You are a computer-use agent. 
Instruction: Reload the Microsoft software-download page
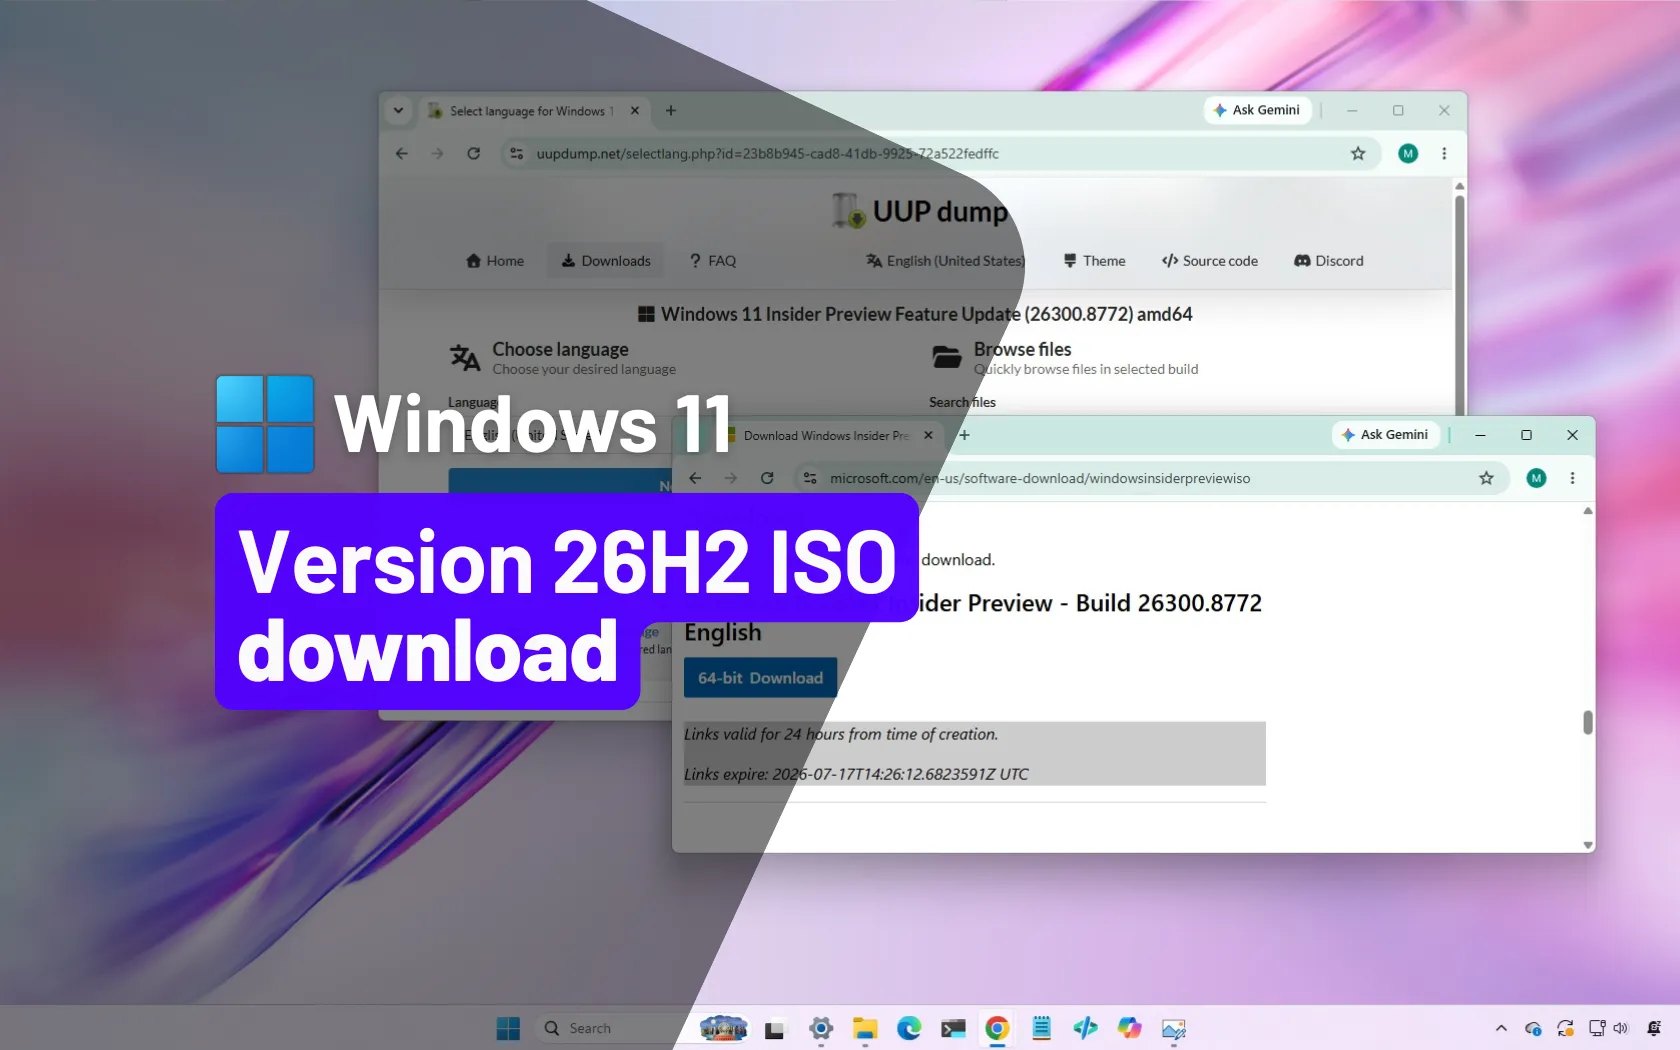pyautogui.click(x=767, y=478)
